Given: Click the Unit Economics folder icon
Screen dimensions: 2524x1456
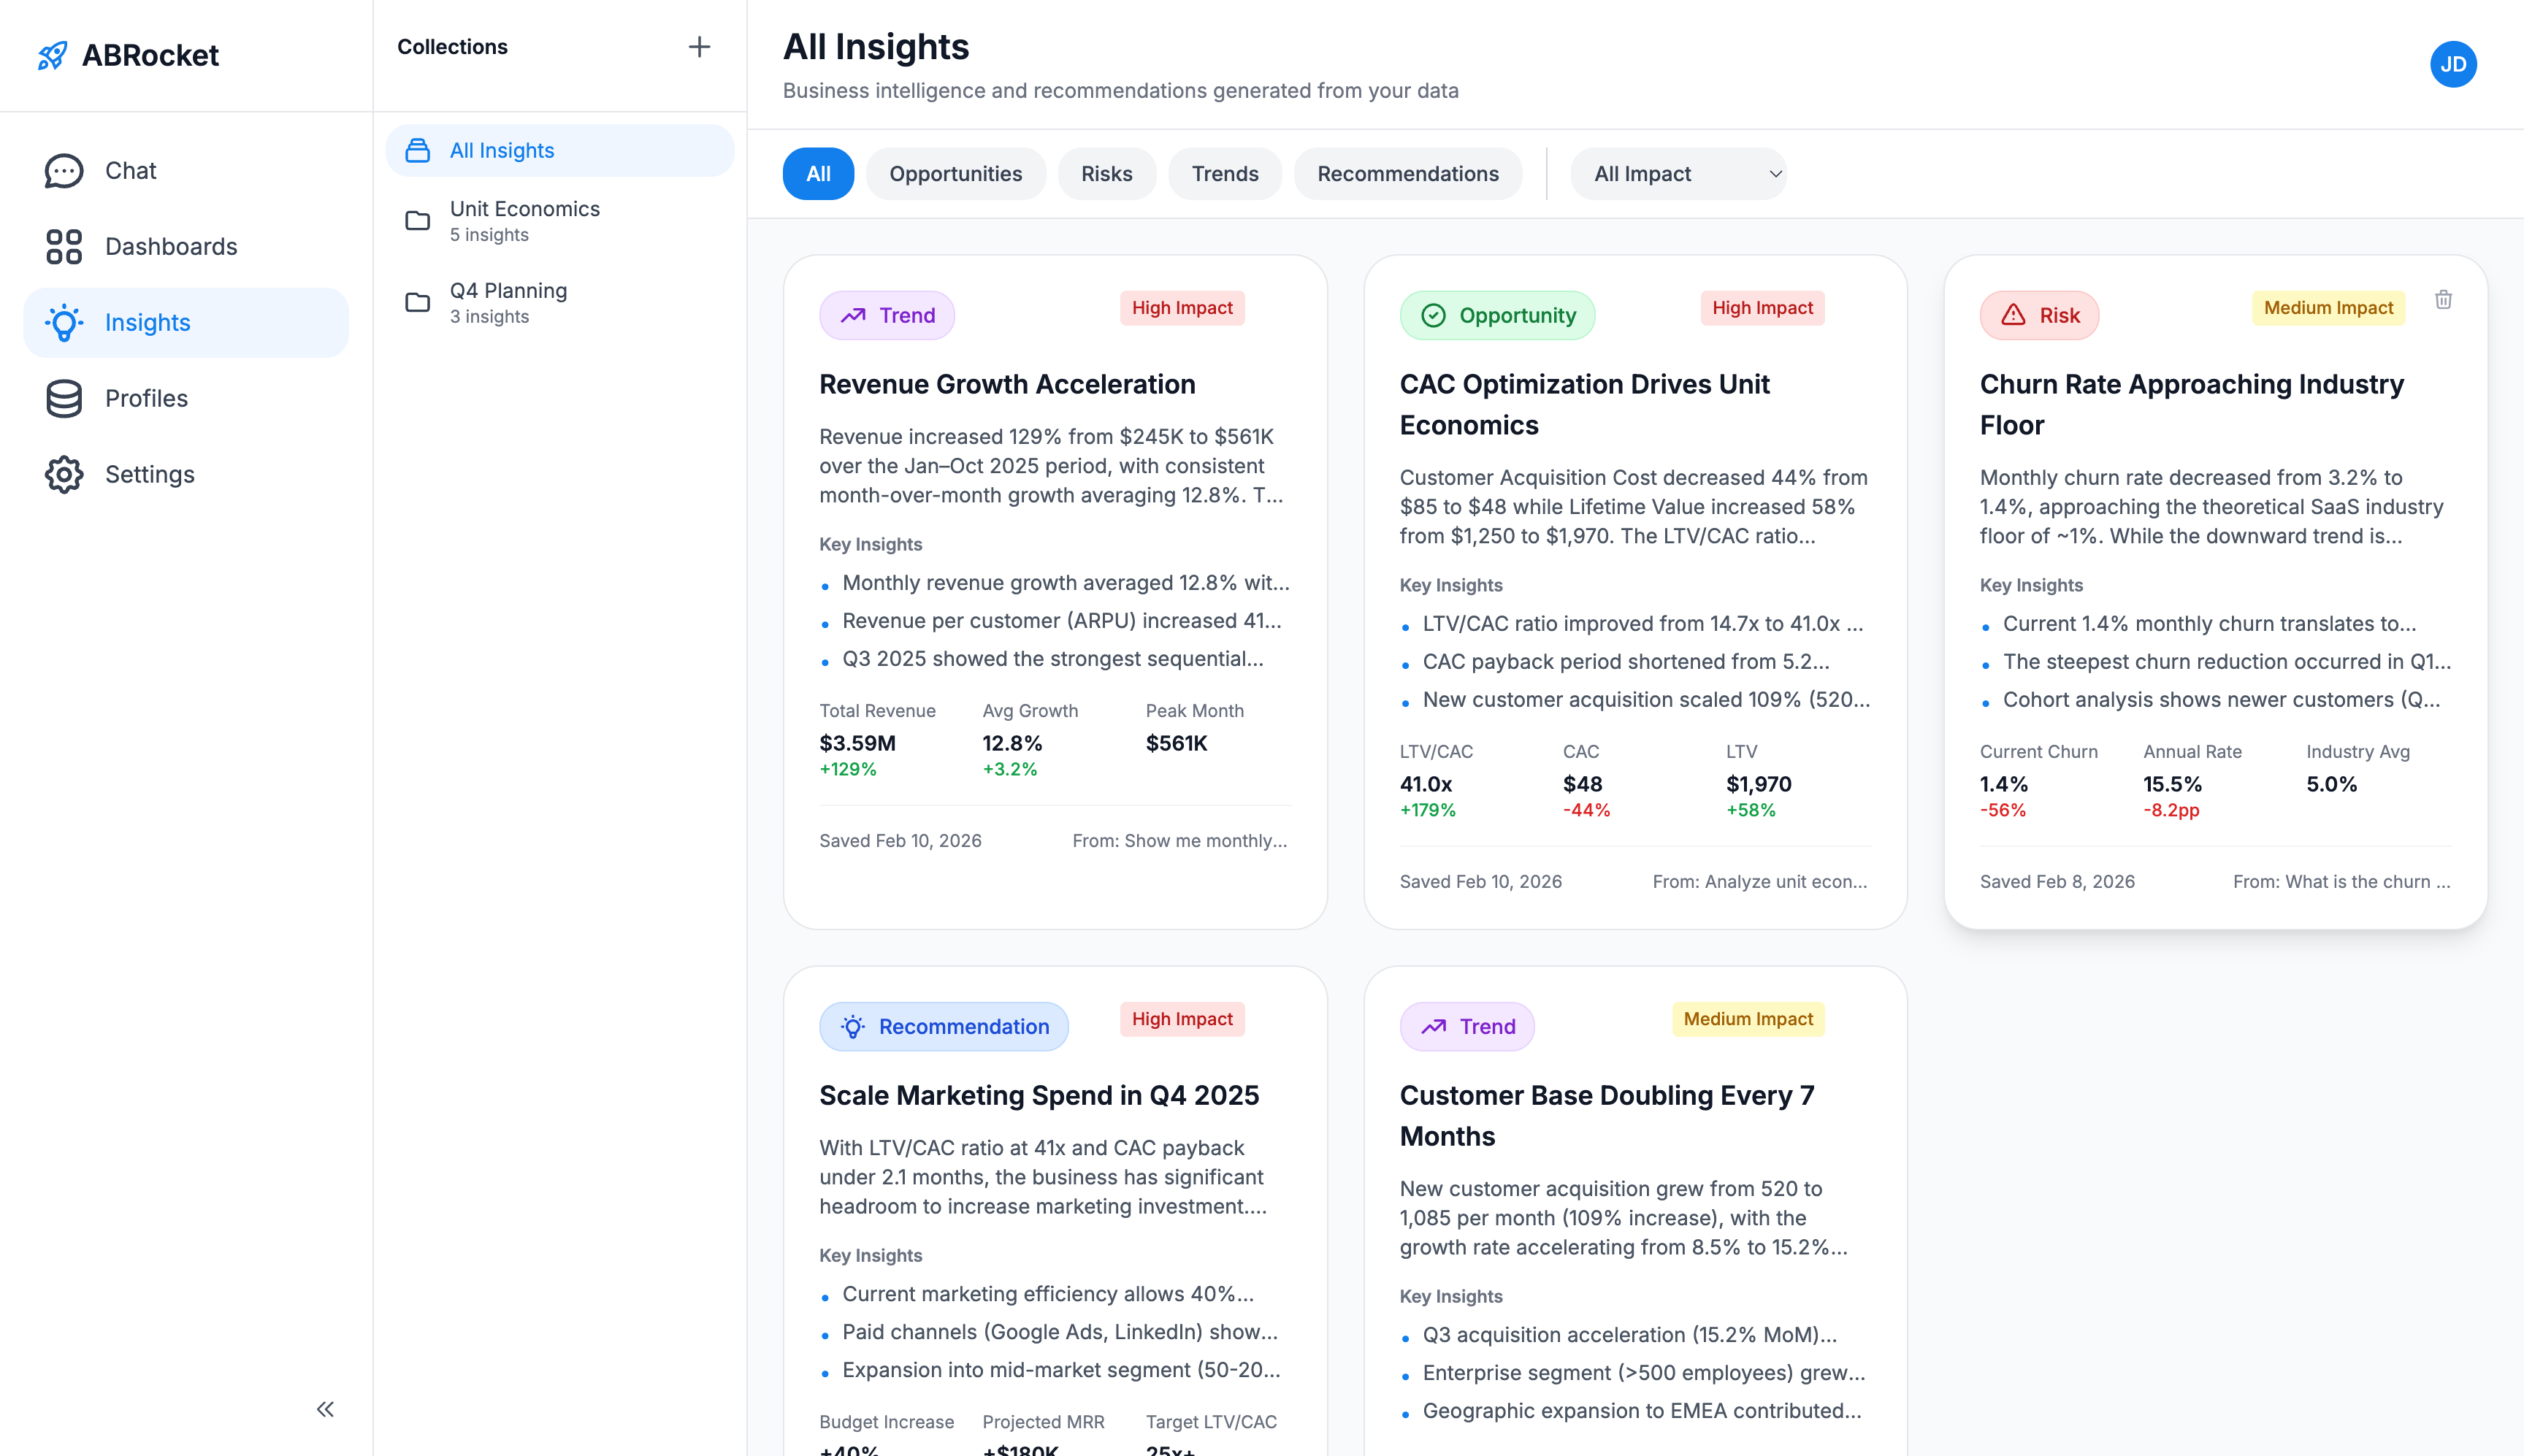Looking at the screenshot, I should (x=417, y=220).
